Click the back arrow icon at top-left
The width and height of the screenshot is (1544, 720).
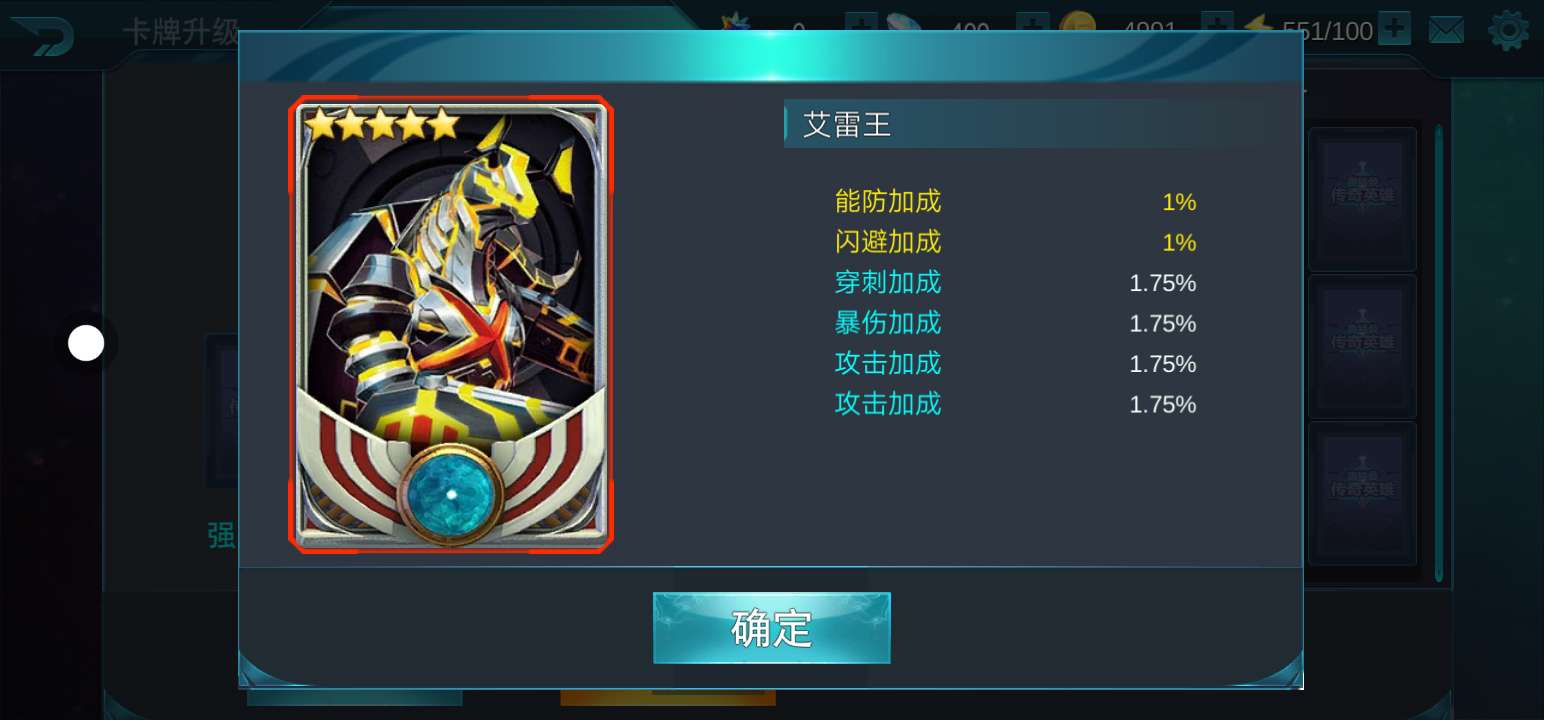(41, 33)
